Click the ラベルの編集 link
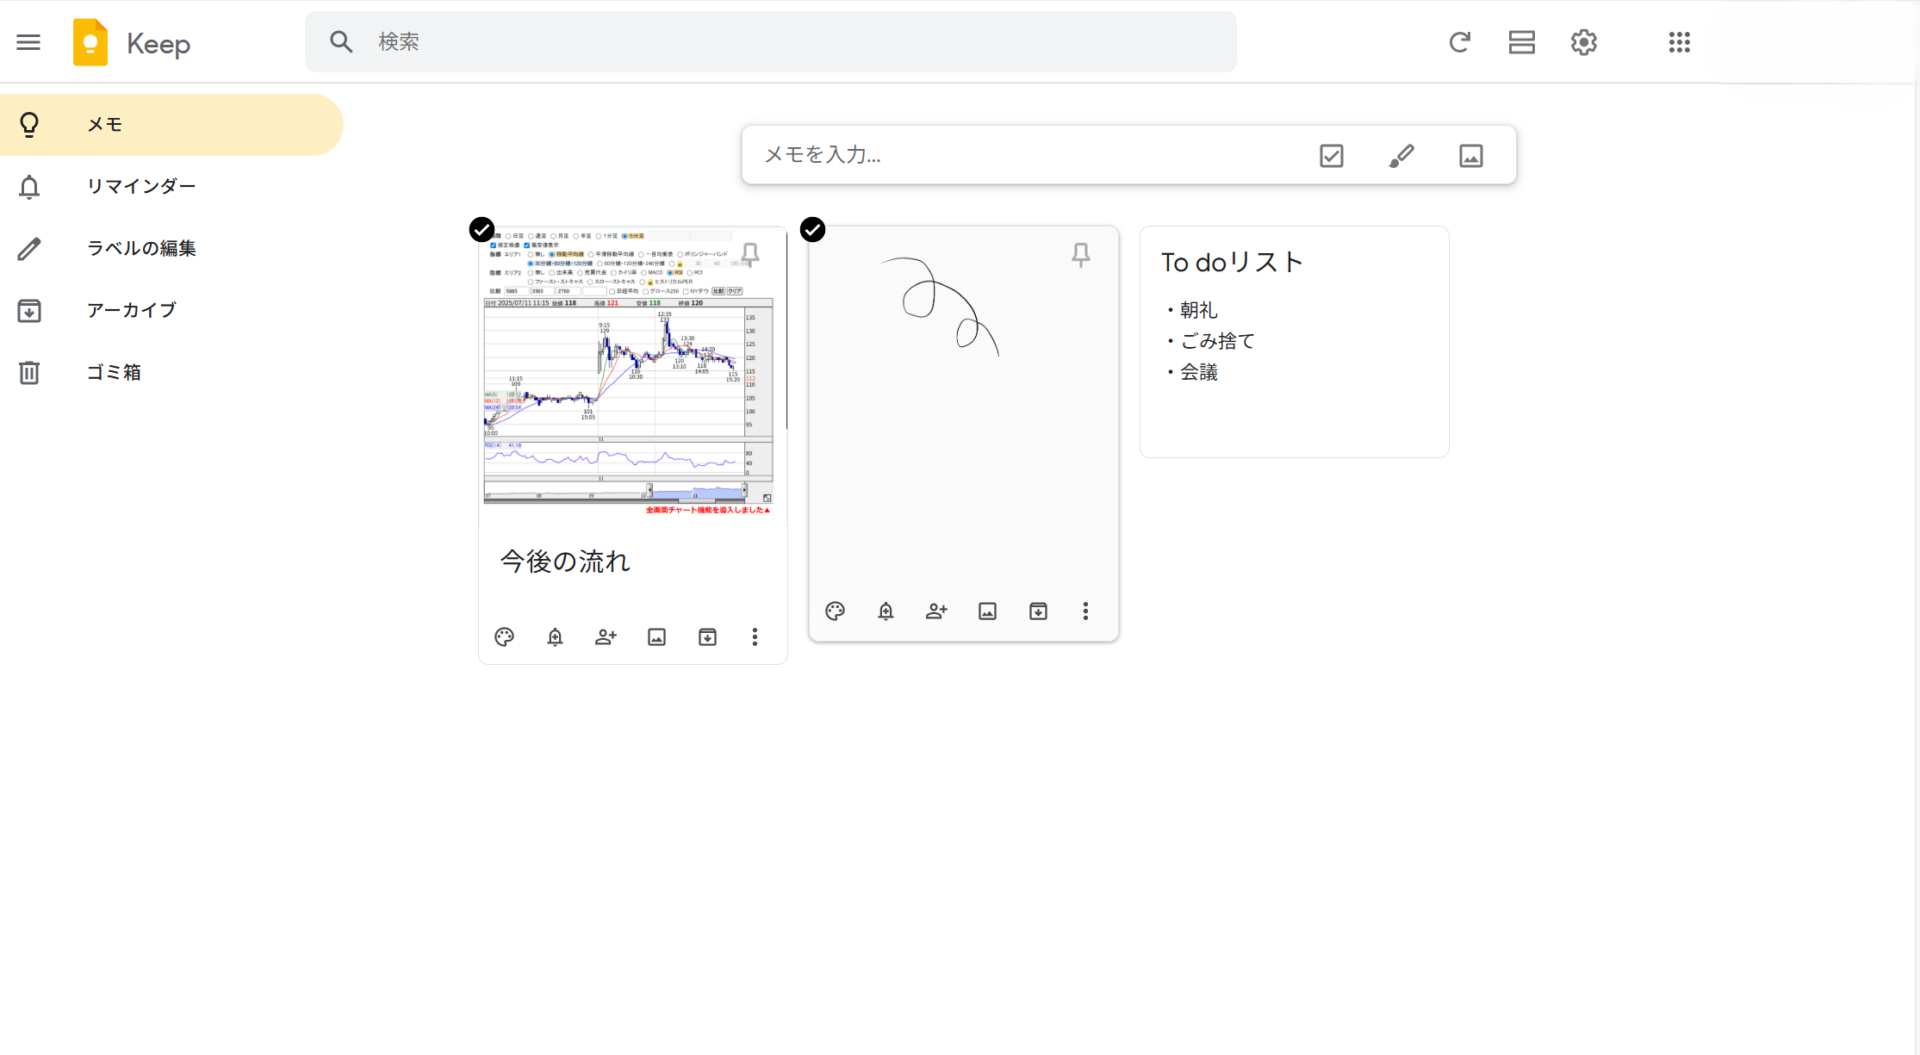The width and height of the screenshot is (1920, 1055). tap(141, 248)
